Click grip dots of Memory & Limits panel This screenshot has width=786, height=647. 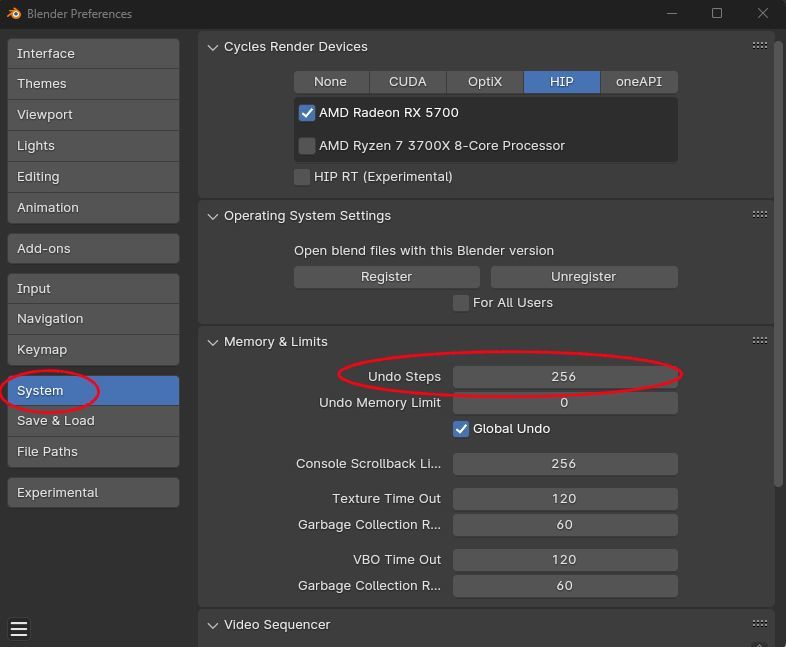click(759, 341)
